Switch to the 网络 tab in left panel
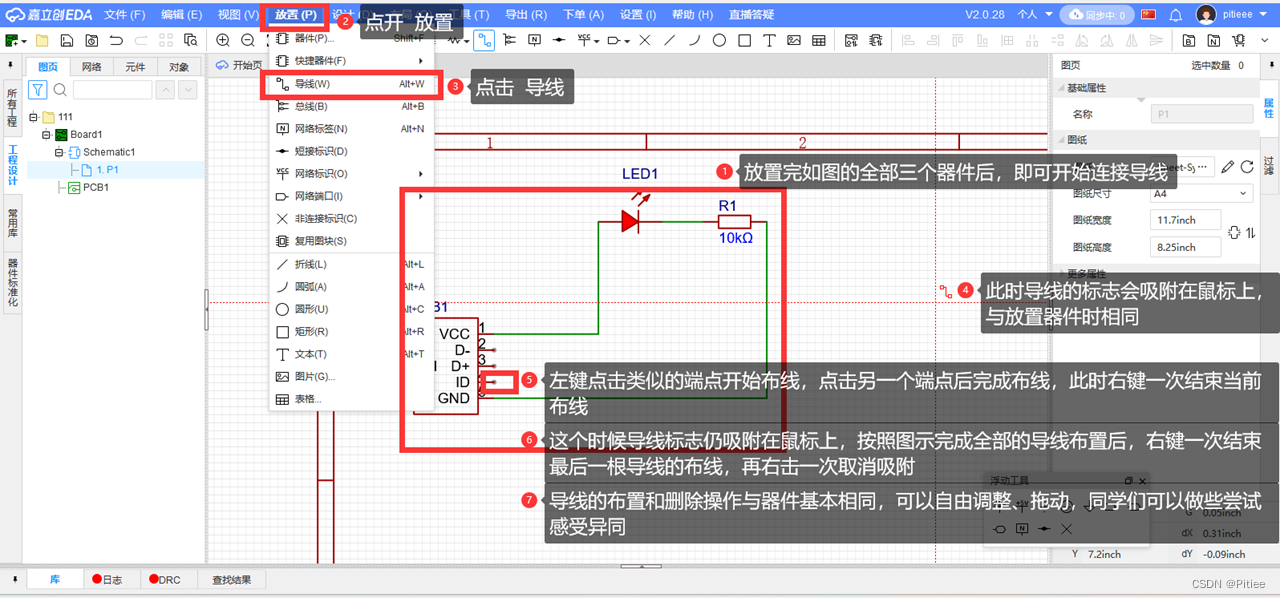The image size is (1280, 598). [x=91, y=67]
